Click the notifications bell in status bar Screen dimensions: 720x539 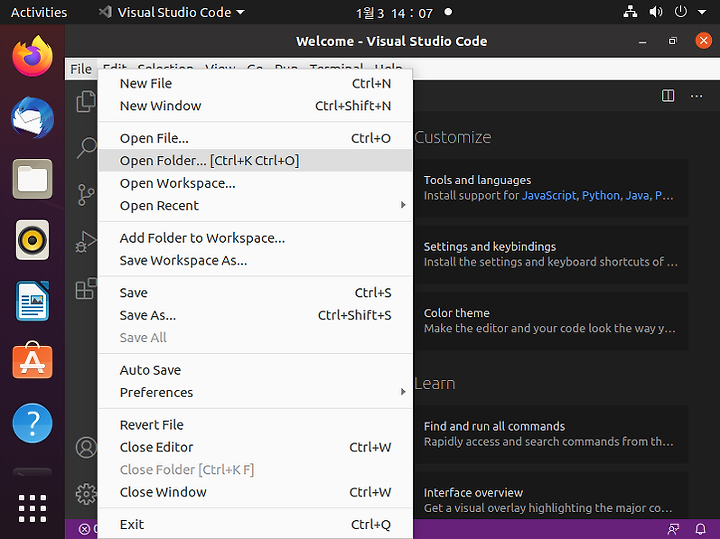[x=700, y=529]
